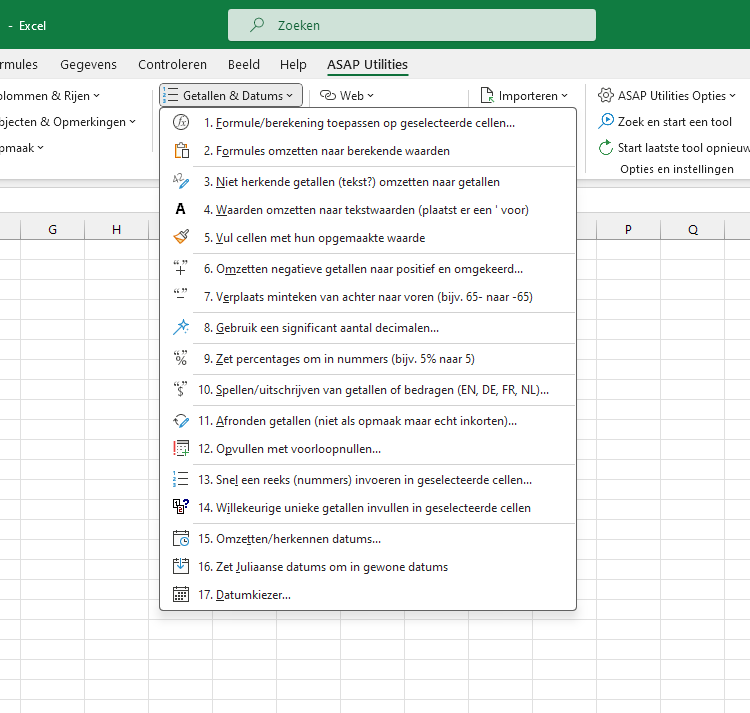The height and width of the screenshot is (713, 750).
Task: Open the Datumkiezer tool
Action: 367,594
